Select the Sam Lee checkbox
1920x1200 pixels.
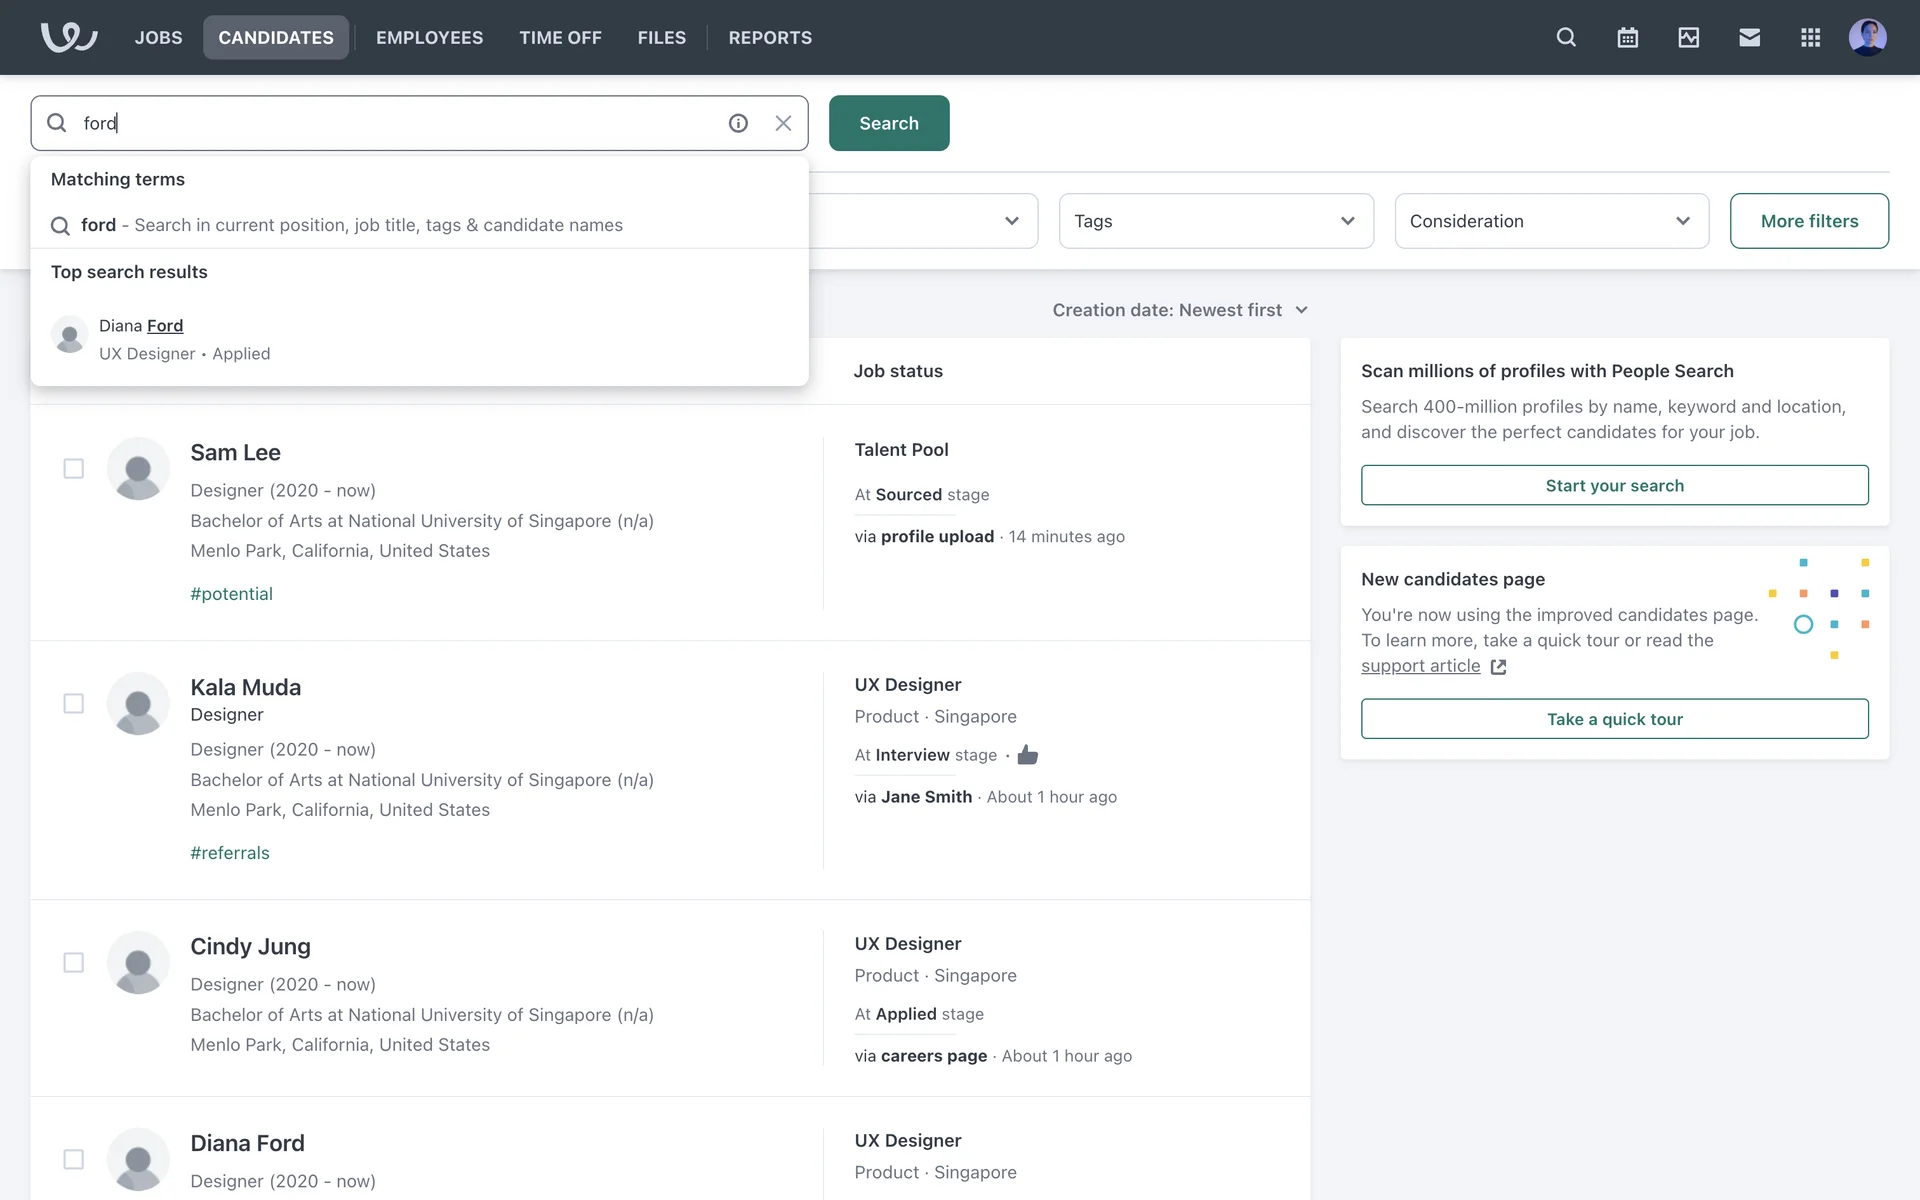pos(73,468)
